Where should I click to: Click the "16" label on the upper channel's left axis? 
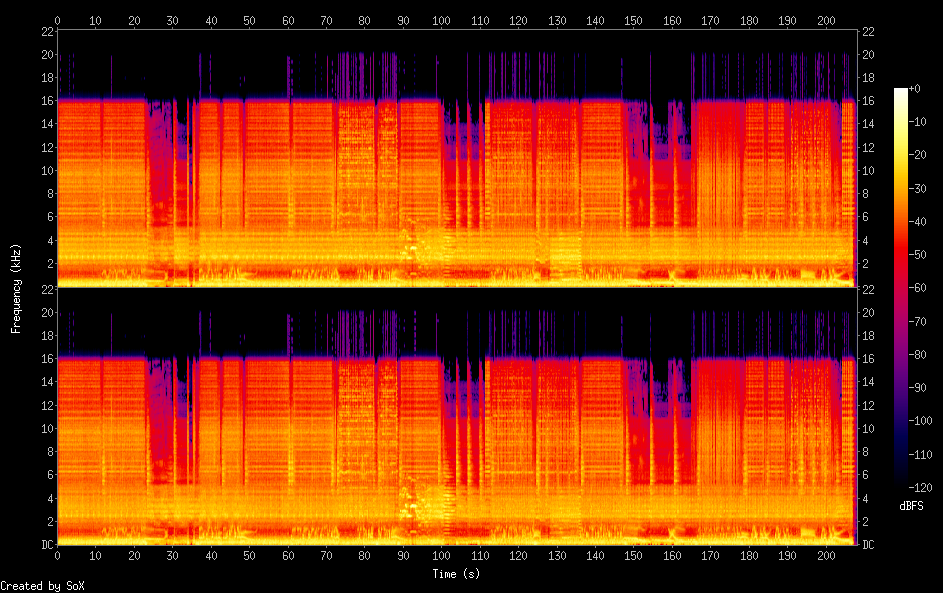(46, 101)
